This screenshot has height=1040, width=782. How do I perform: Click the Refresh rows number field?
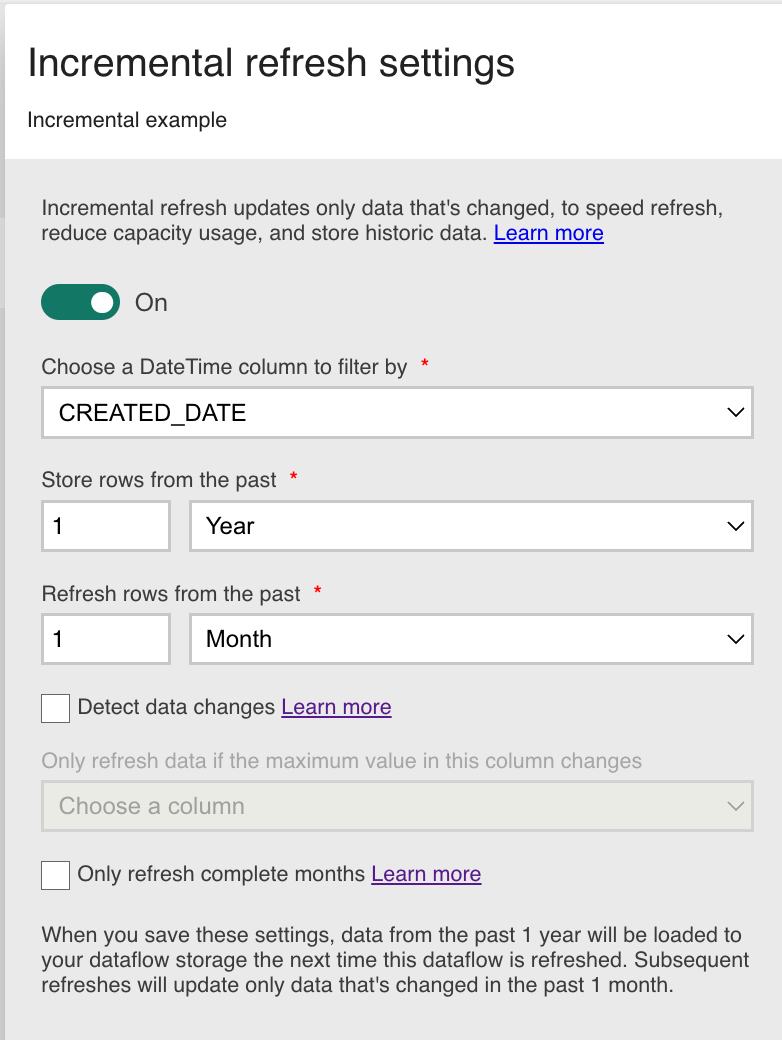[106, 639]
